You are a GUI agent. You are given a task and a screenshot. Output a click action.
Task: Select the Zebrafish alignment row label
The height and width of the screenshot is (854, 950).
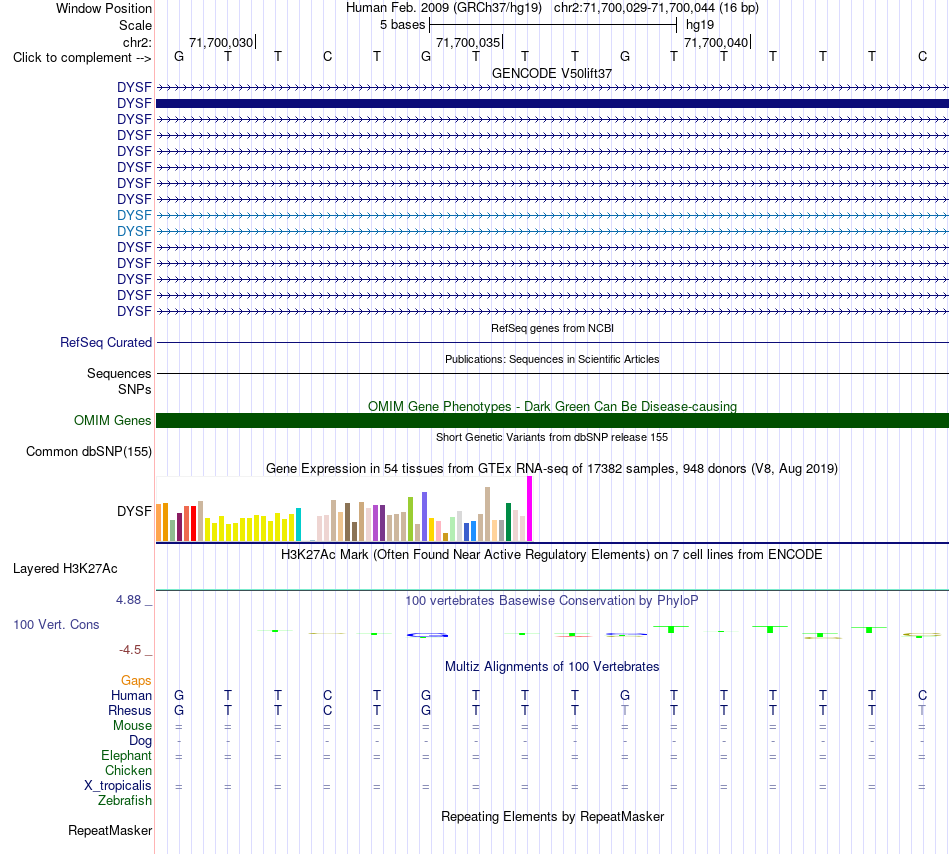click(x=125, y=801)
